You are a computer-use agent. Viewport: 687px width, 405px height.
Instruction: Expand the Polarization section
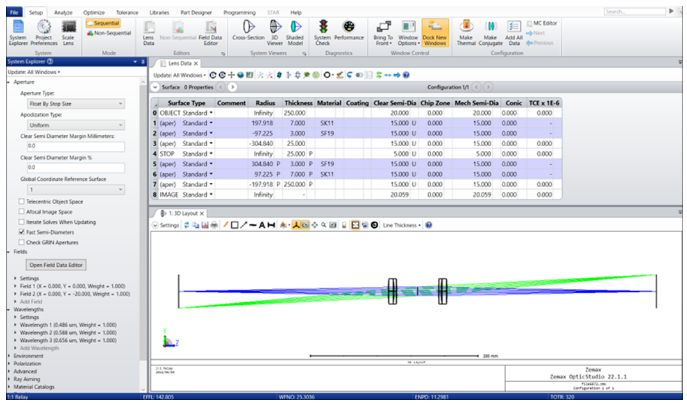point(27,364)
